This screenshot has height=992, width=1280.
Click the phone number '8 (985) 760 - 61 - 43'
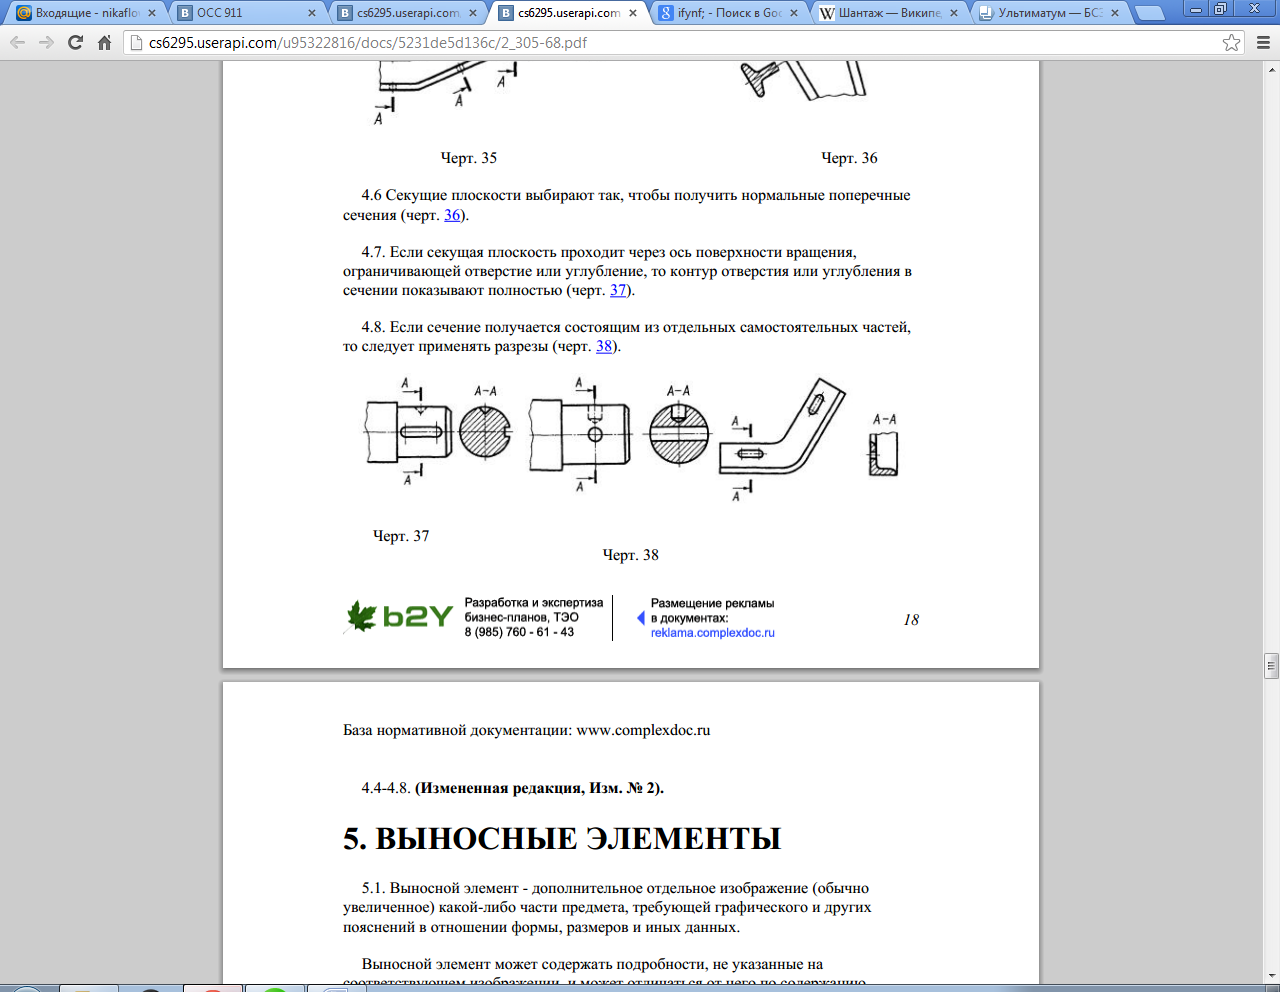[x=519, y=632]
